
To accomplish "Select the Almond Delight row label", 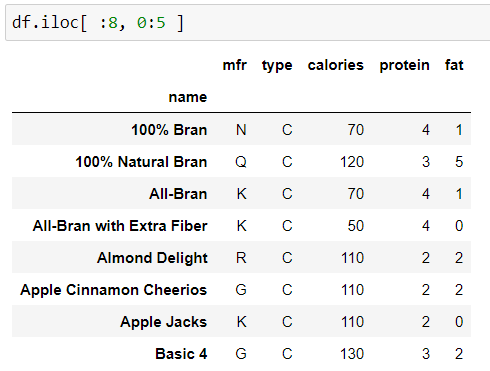I will click(152, 258).
